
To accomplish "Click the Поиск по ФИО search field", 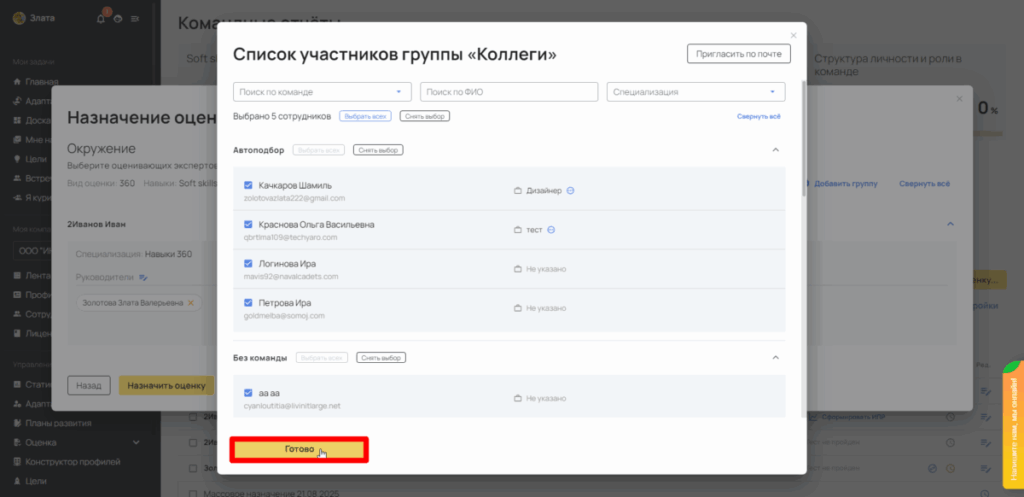I will coord(509,92).
